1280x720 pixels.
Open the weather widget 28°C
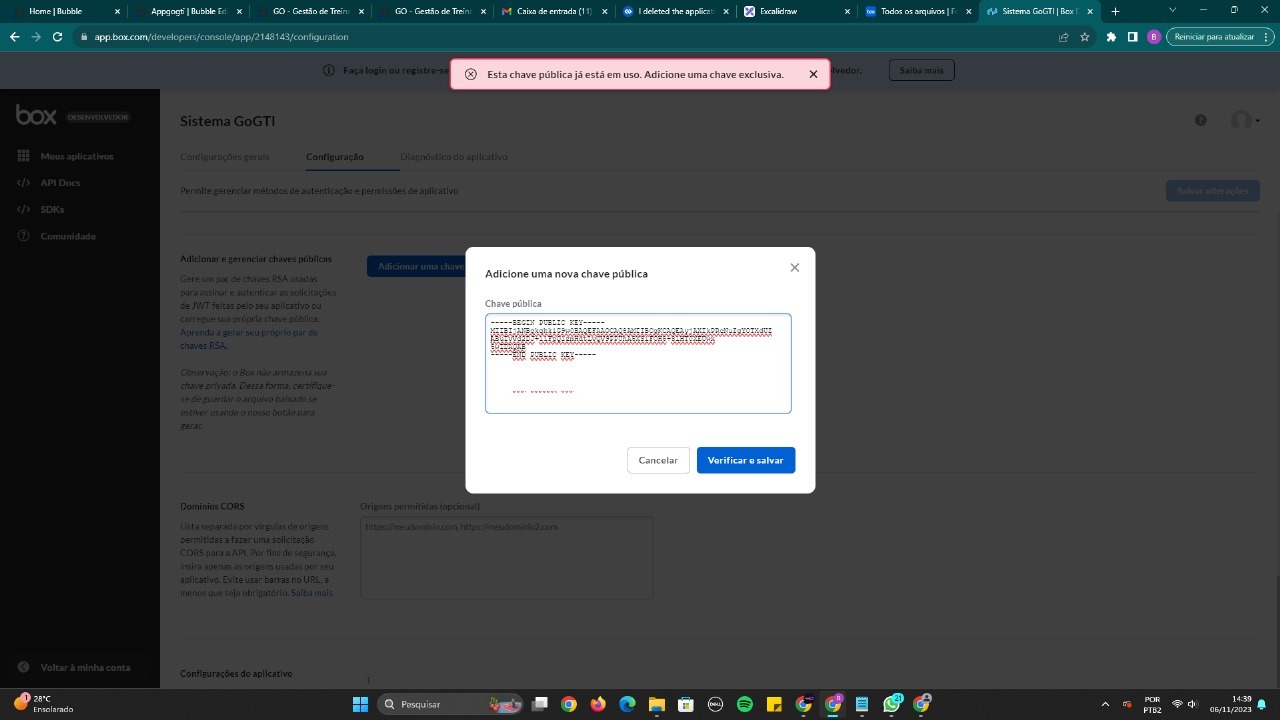[x=42, y=704]
